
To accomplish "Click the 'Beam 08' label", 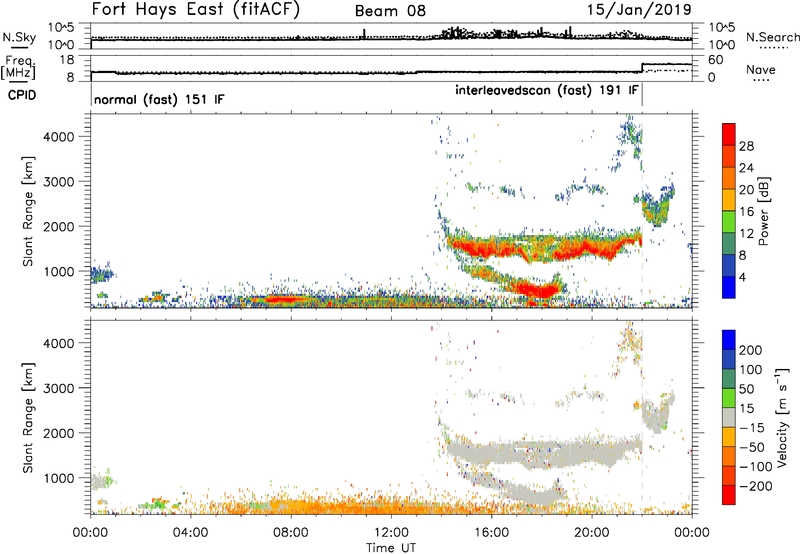I will point(390,11).
